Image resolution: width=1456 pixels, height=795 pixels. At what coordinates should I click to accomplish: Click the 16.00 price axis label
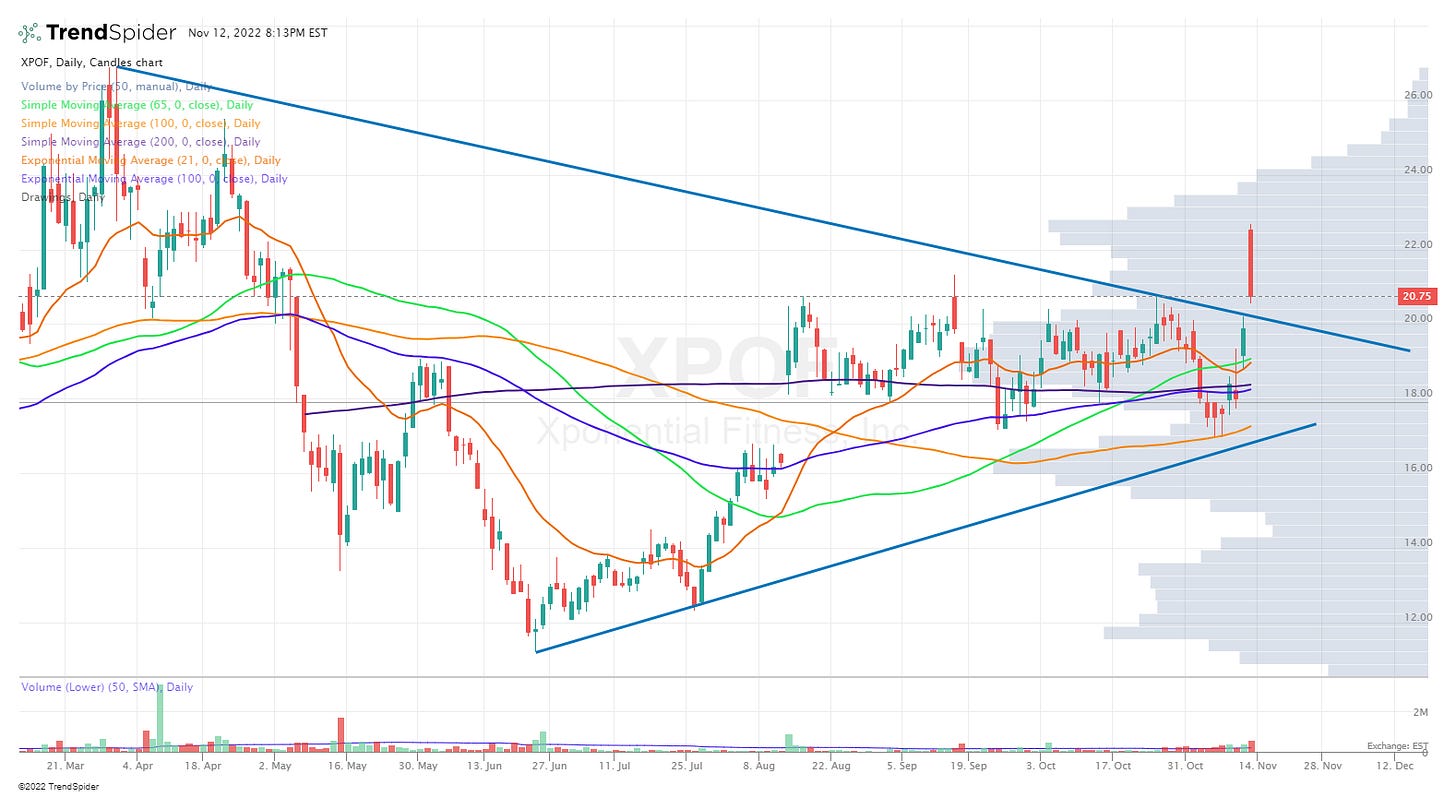1416,468
